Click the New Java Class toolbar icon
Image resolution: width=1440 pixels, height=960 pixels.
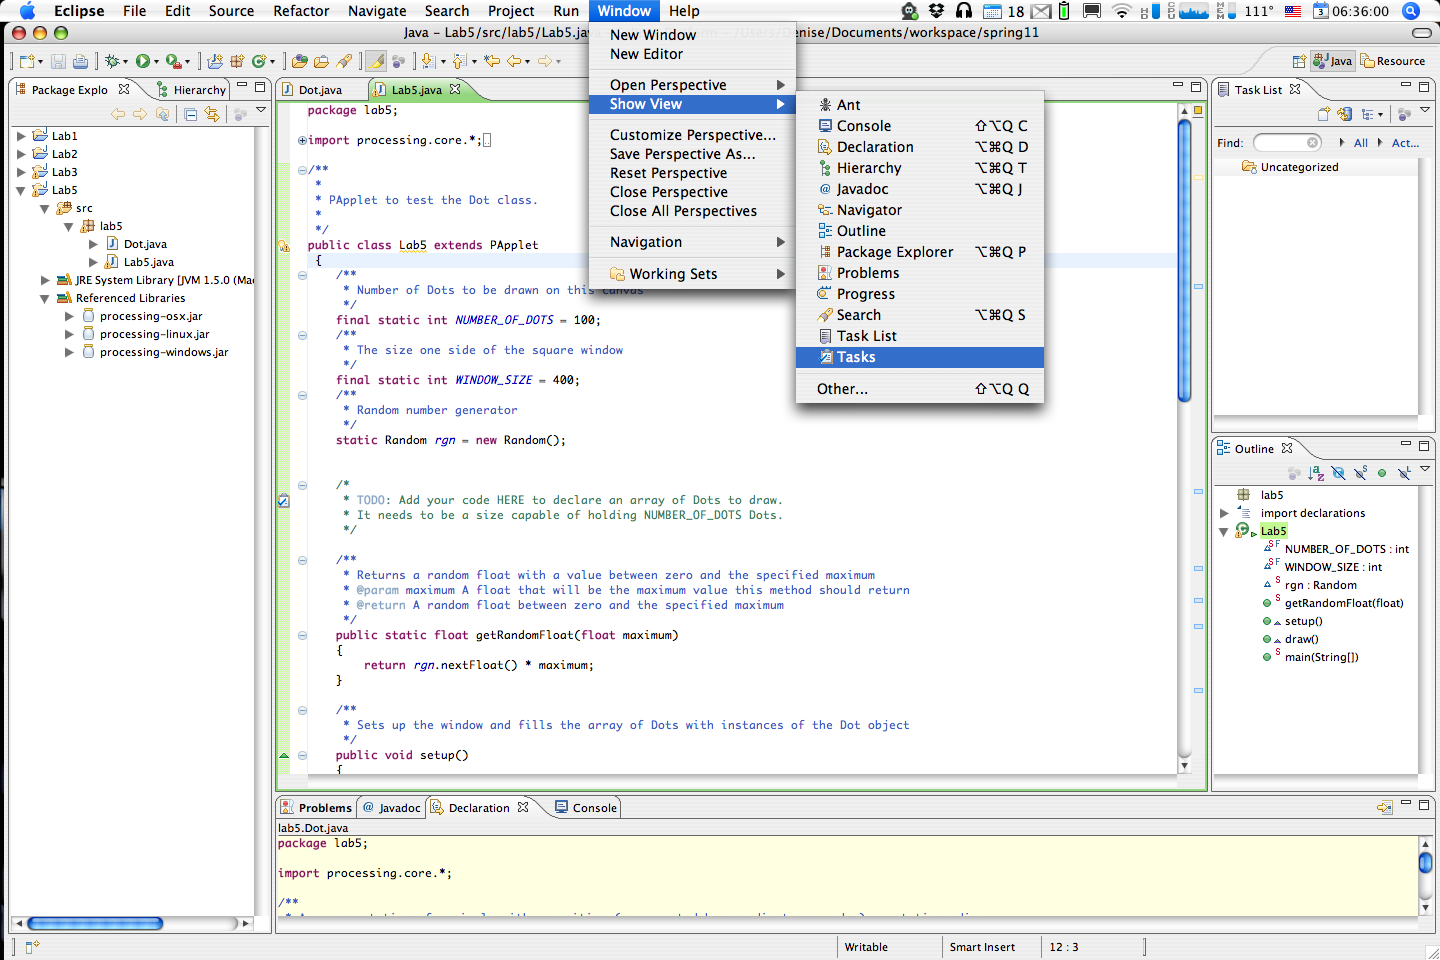pos(260,61)
